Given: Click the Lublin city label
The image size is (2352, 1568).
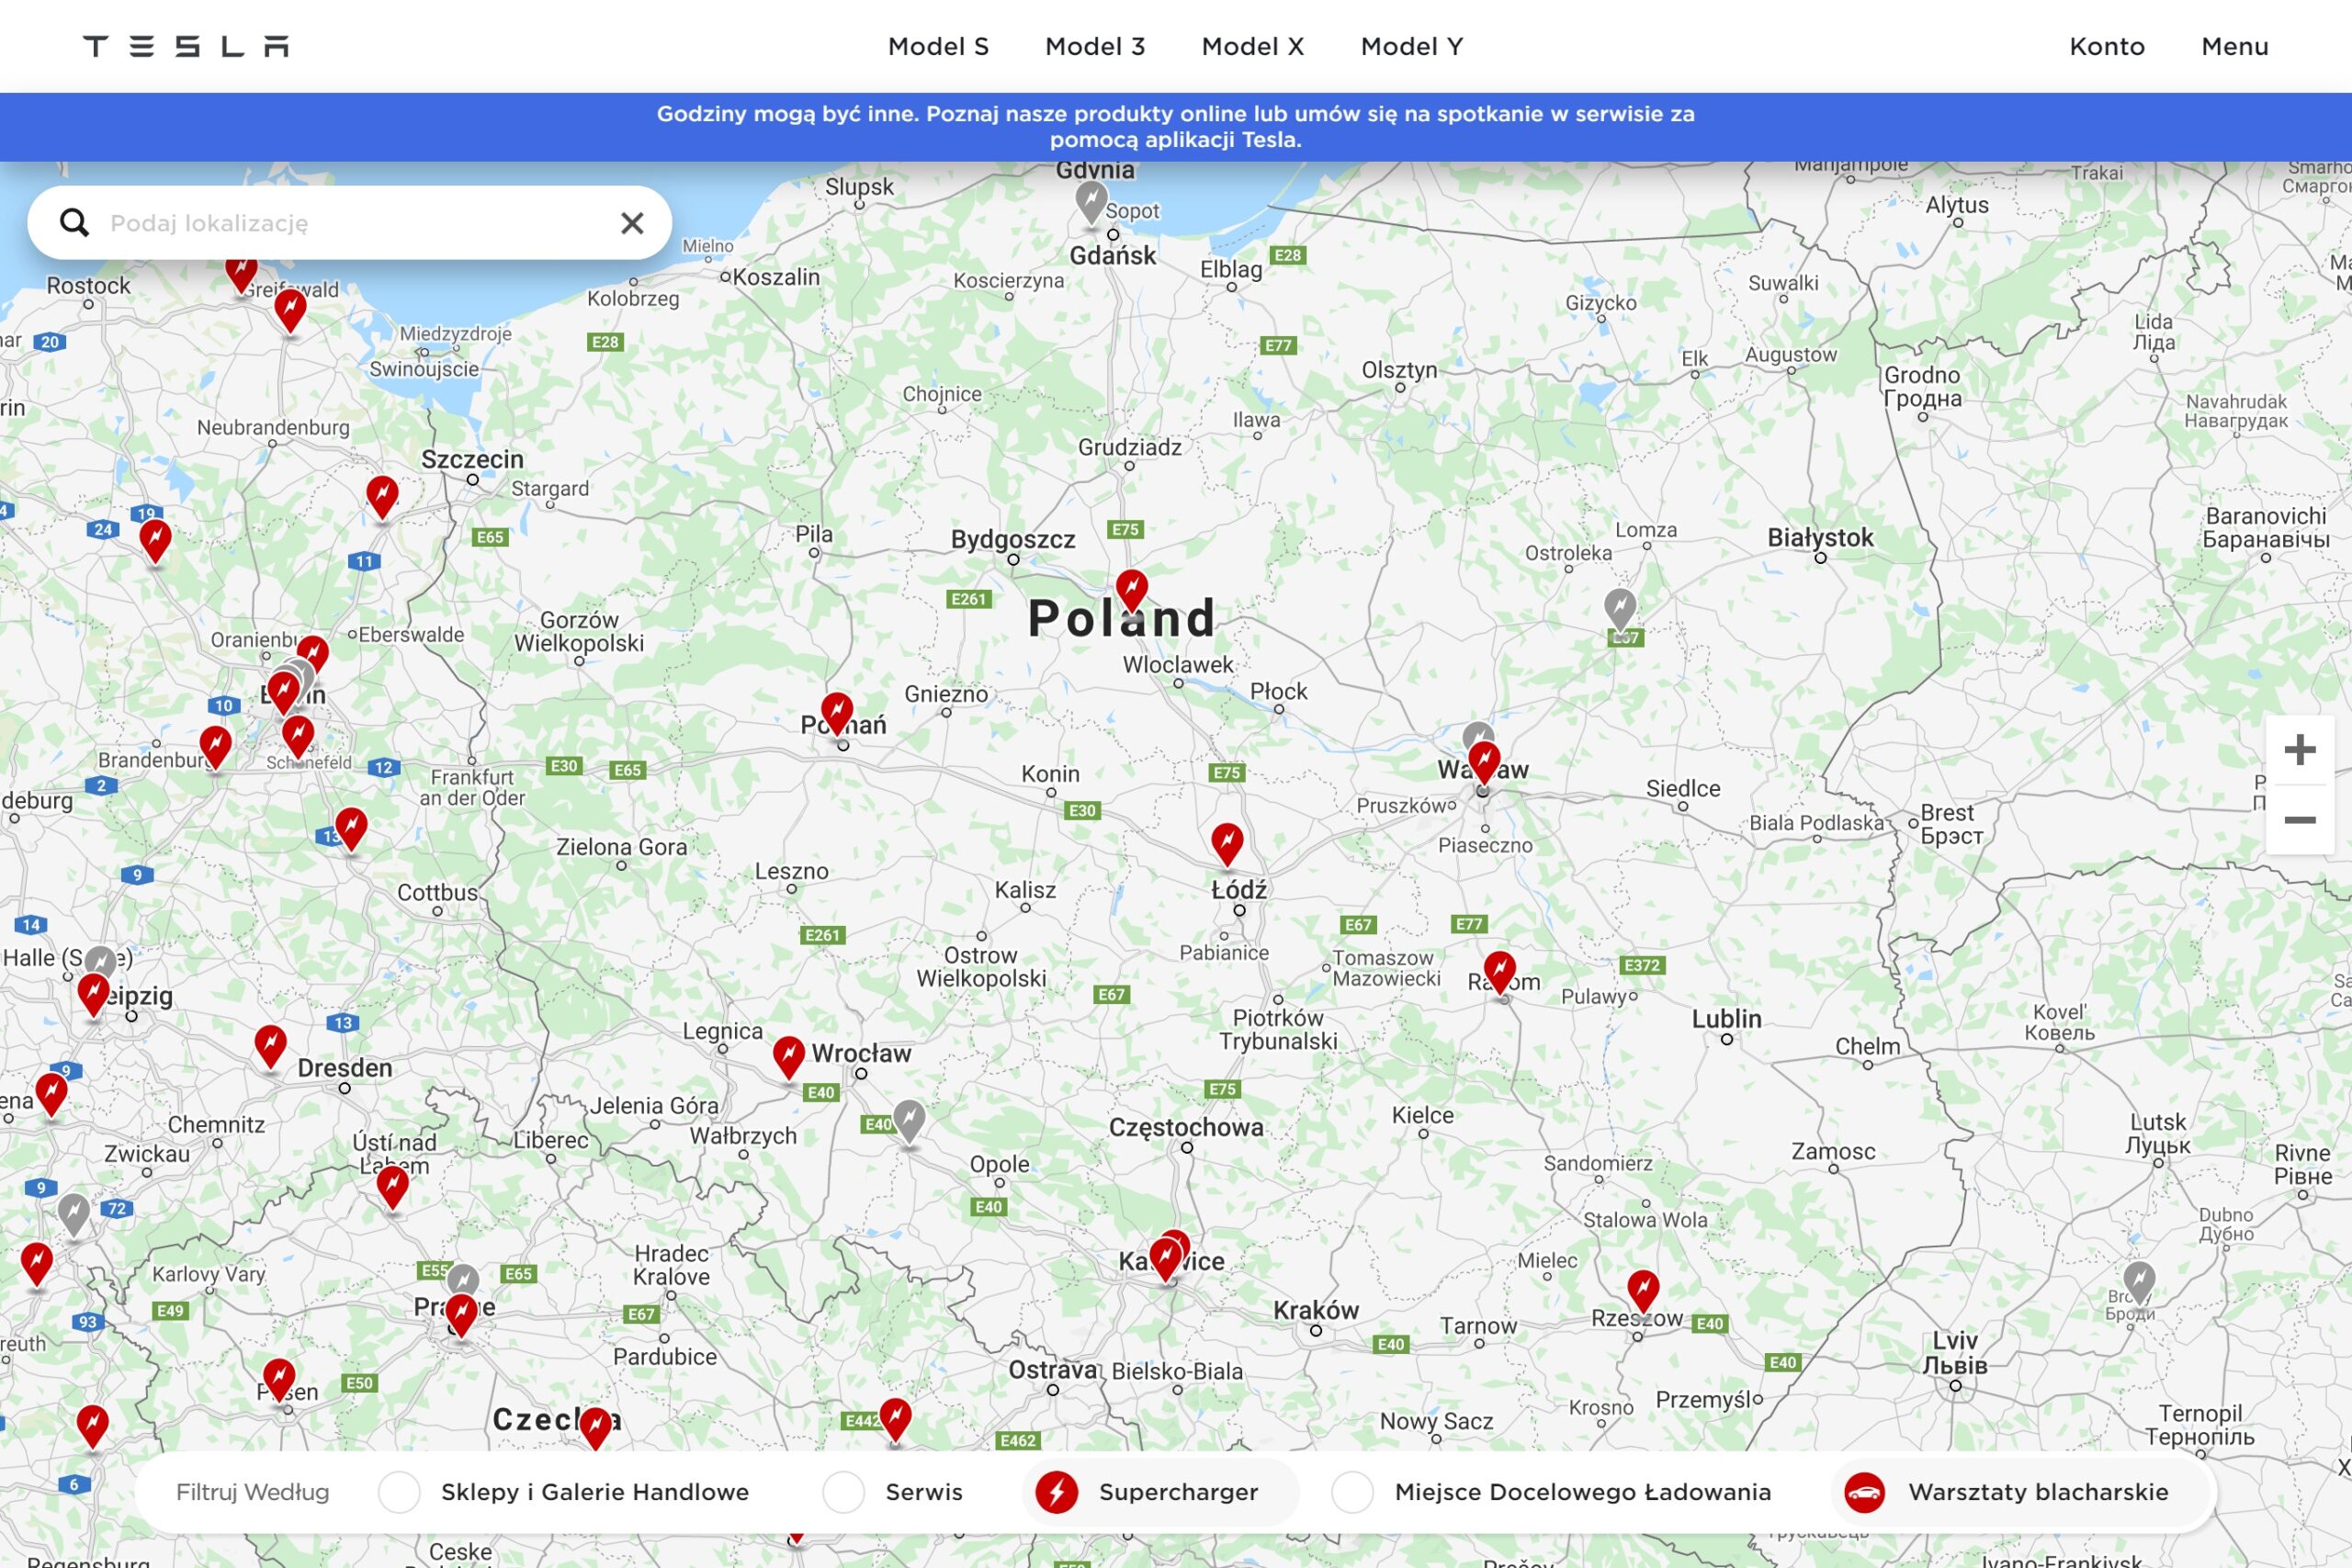Looking at the screenshot, I should pos(1727,1019).
